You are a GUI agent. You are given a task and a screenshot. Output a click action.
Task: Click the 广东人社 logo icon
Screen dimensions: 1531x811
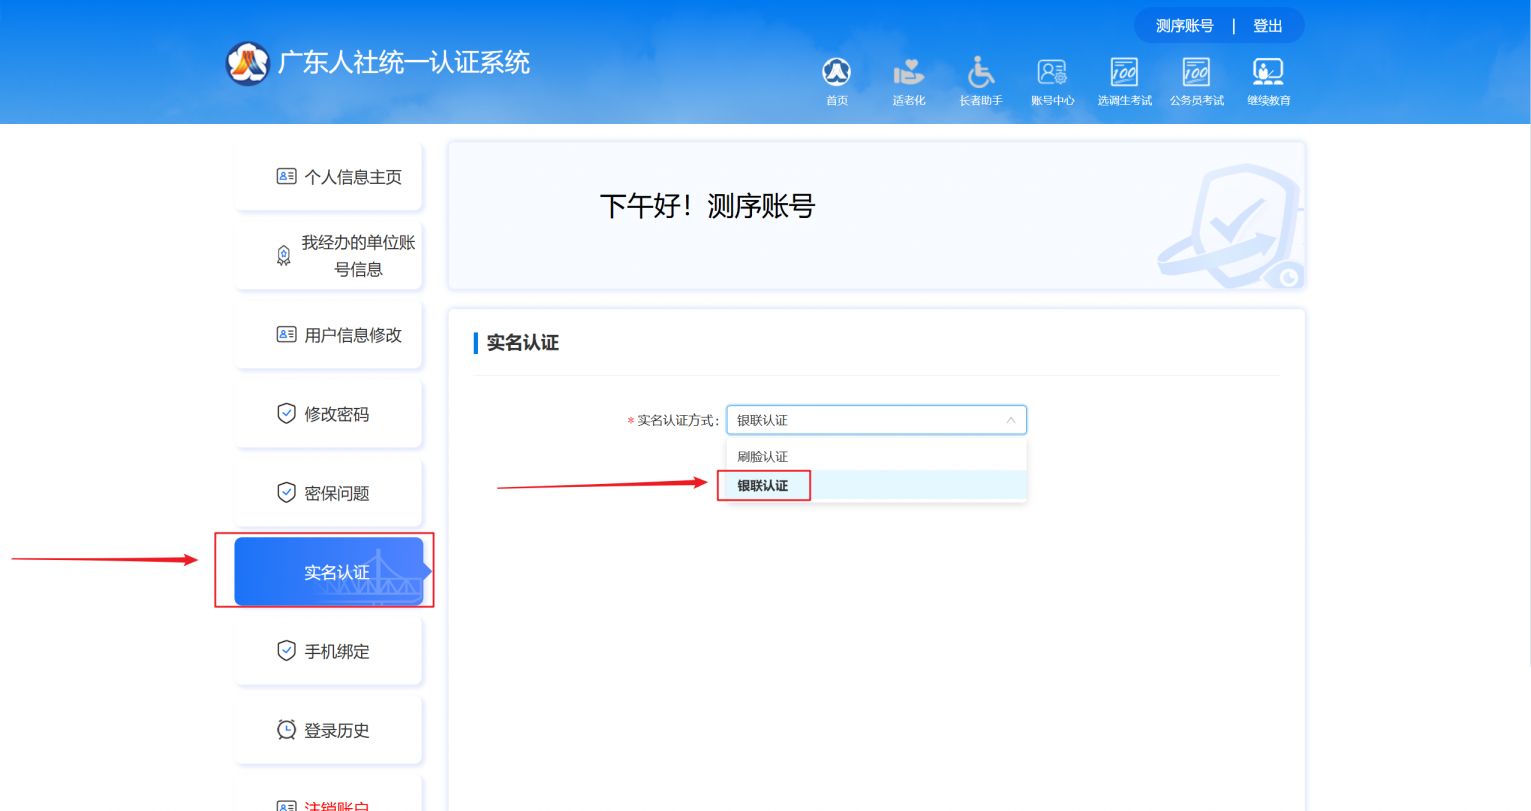[247, 63]
